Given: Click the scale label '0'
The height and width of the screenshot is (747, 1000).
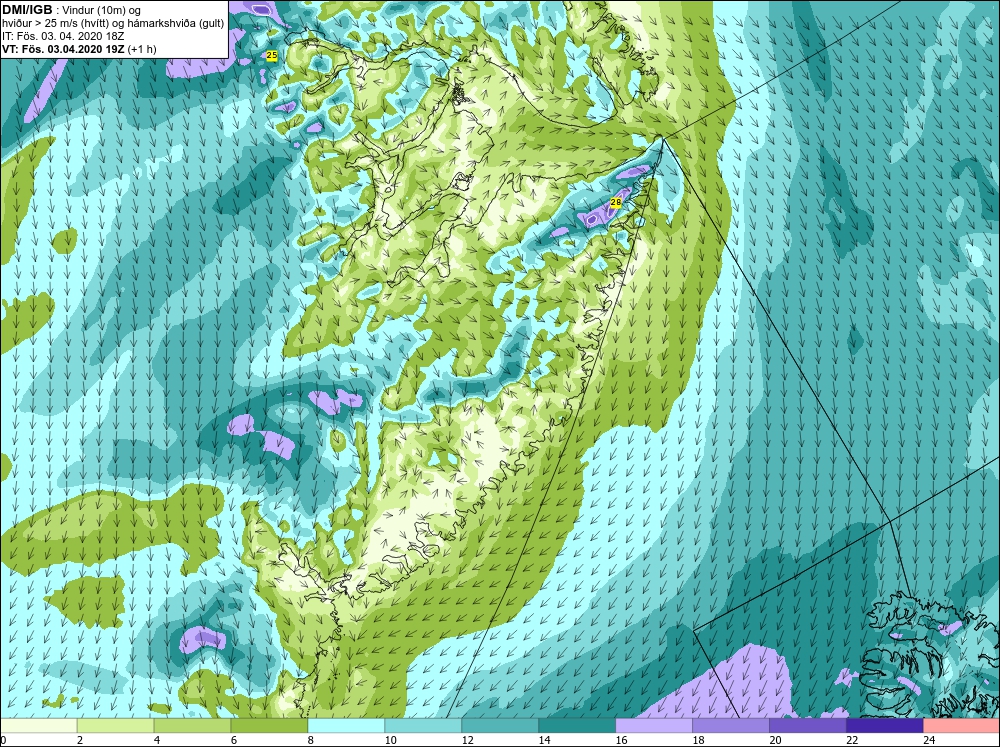Looking at the screenshot, I should [3, 740].
